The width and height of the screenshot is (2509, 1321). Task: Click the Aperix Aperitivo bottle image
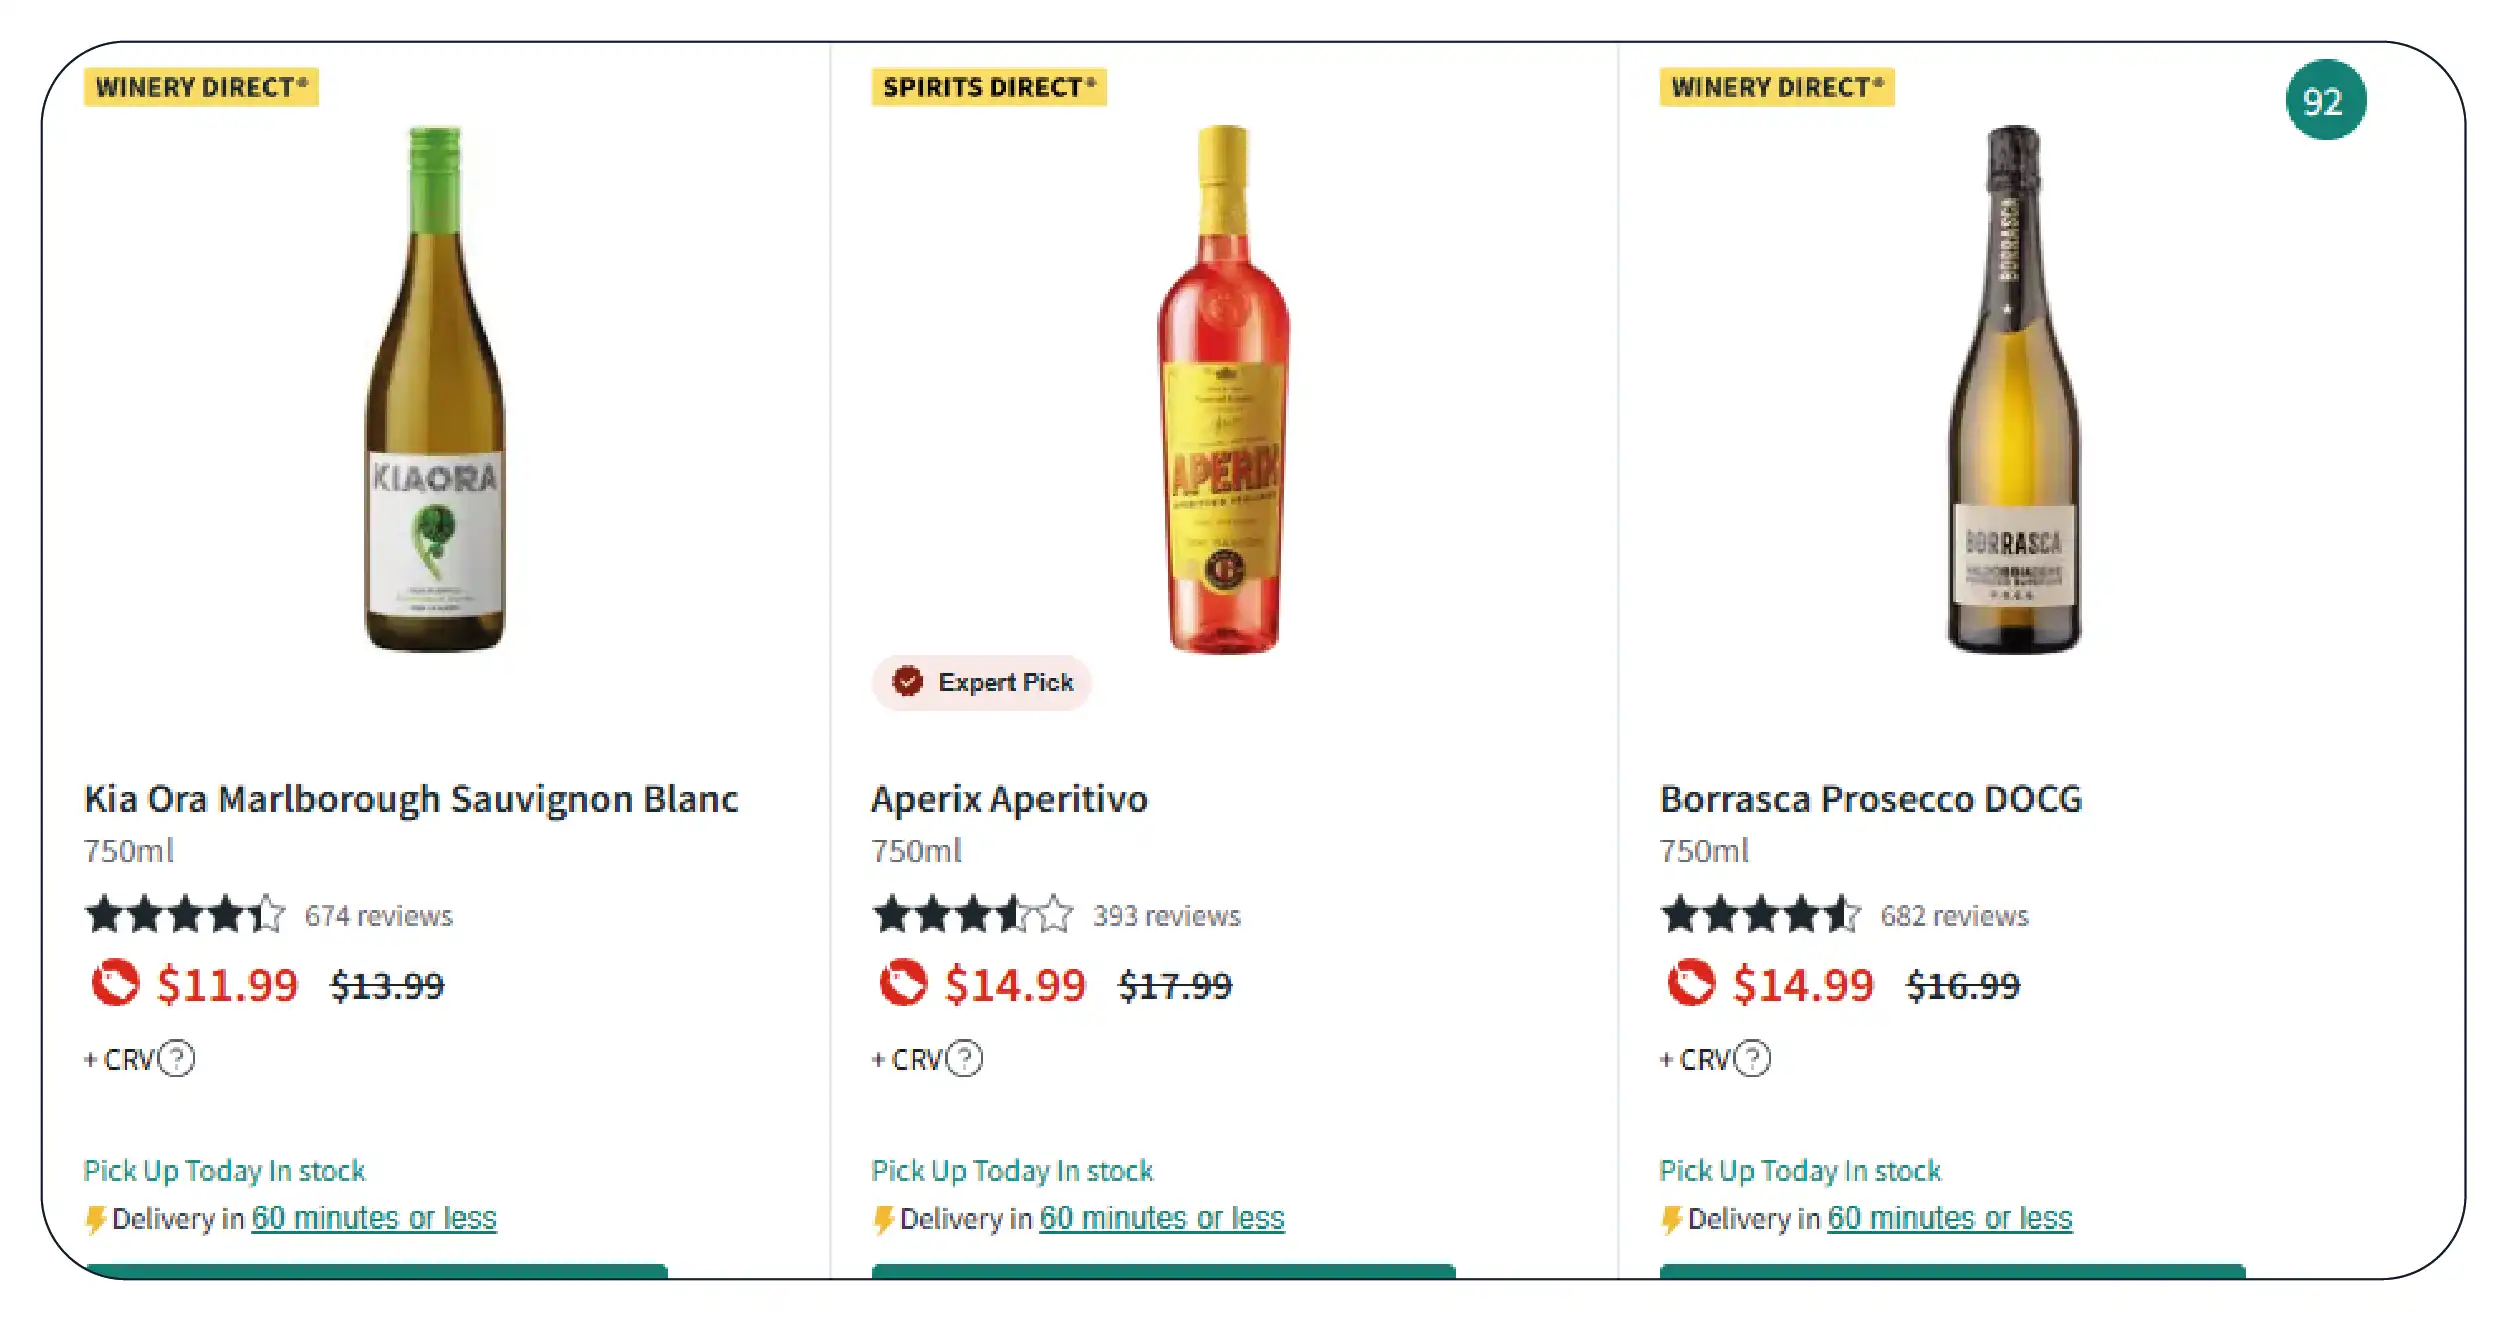click(x=1223, y=390)
